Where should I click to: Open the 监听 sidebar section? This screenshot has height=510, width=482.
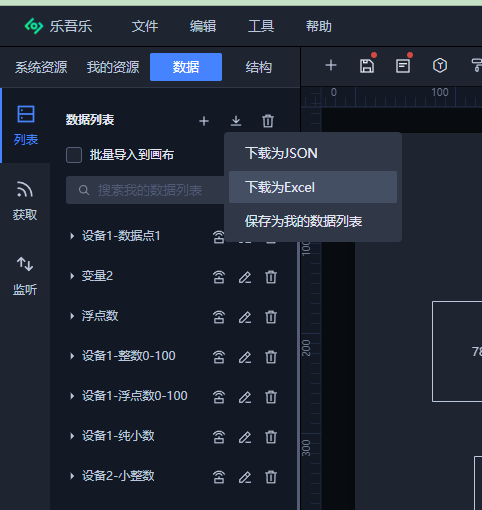point(25,276)
